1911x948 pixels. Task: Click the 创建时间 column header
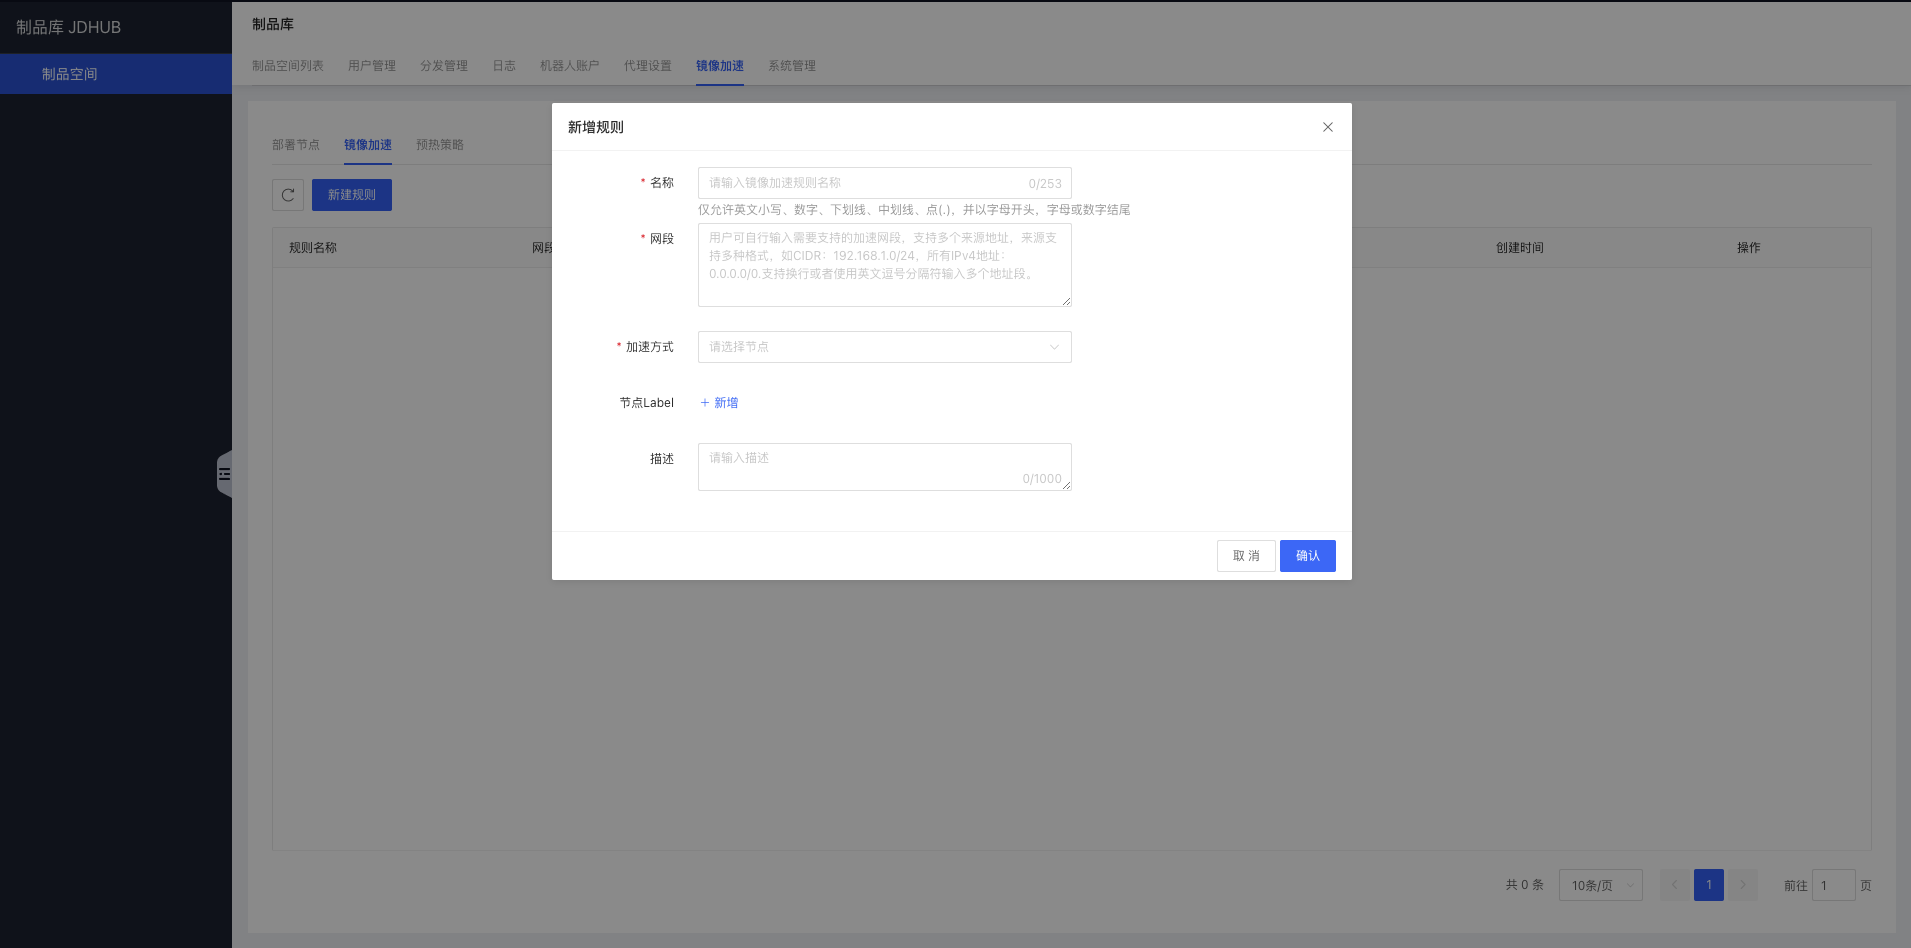pos(1520,248)
